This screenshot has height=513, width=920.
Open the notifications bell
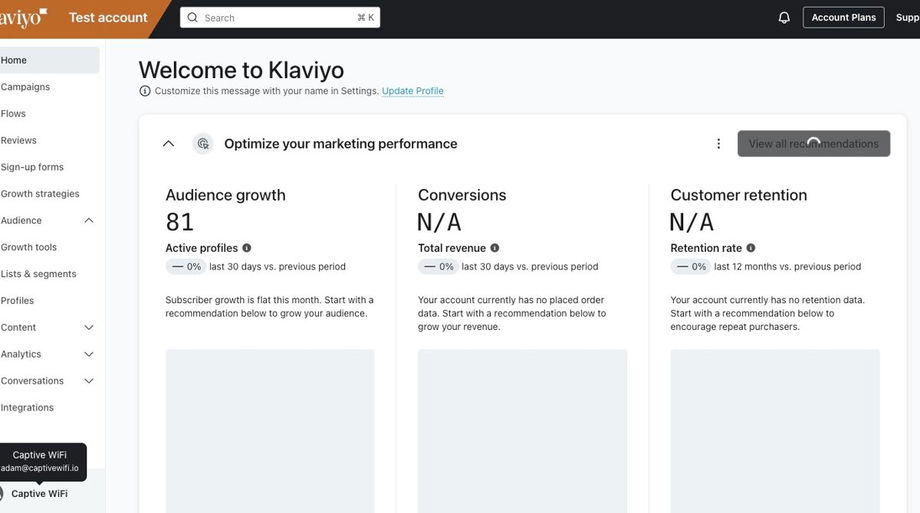pos(784,18)
